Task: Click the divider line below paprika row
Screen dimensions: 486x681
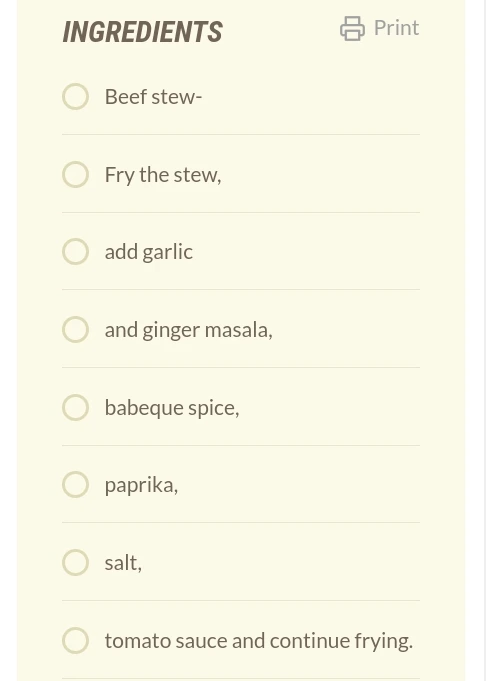Action: [241, 522]
